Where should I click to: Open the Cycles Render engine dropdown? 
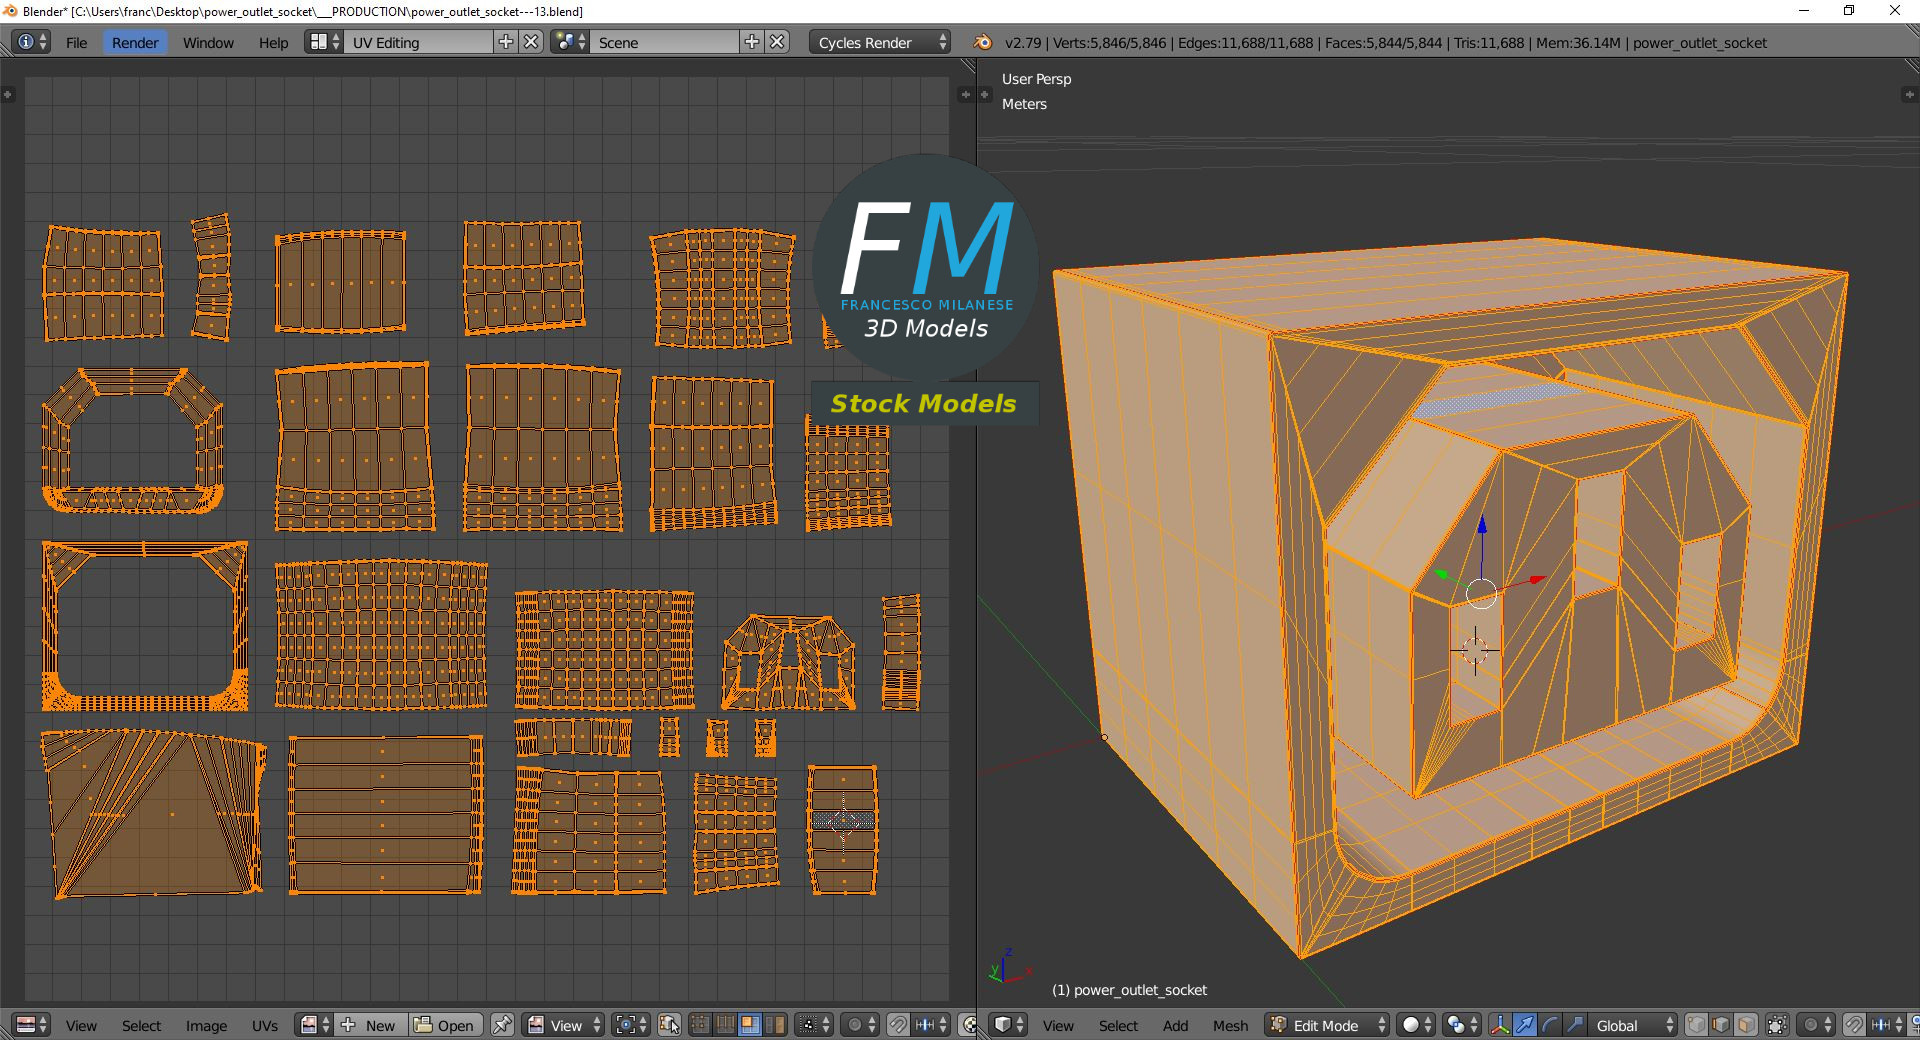click(x=880, y=42)
